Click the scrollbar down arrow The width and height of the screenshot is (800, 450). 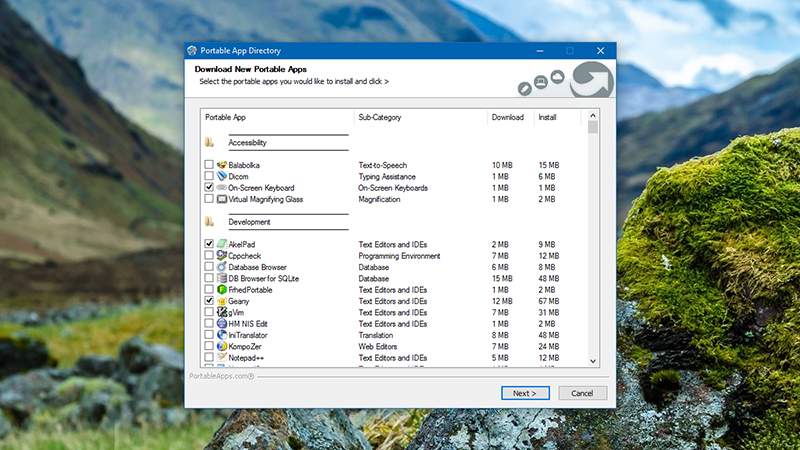(592, 361)
